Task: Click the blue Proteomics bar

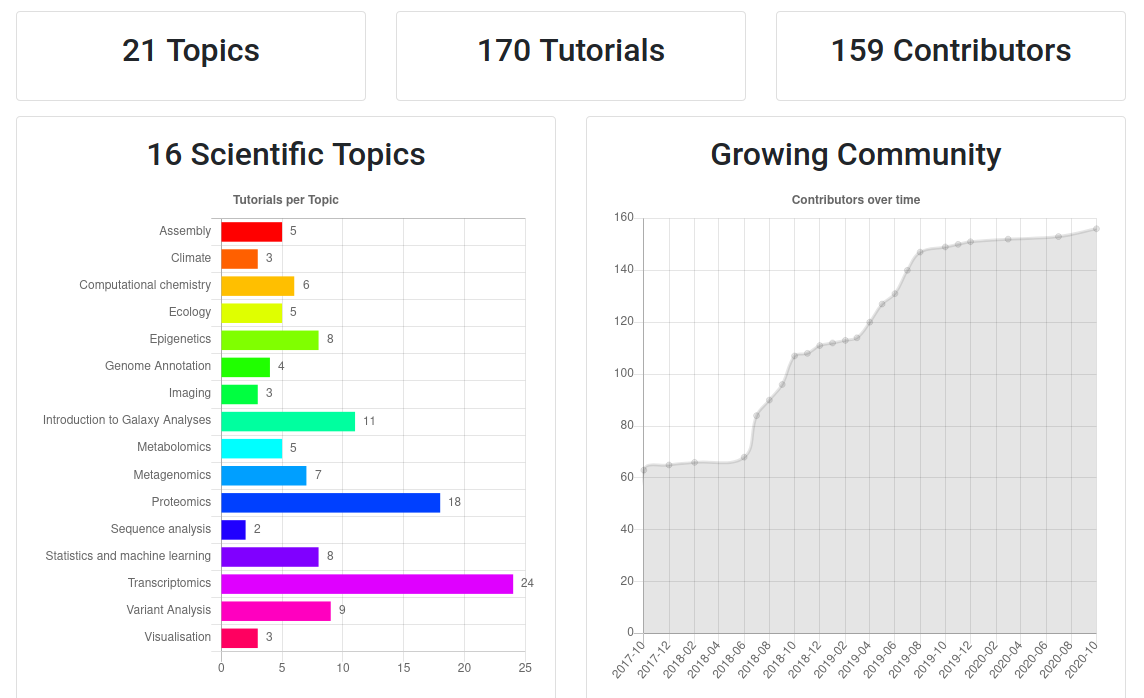Action: 331,502
